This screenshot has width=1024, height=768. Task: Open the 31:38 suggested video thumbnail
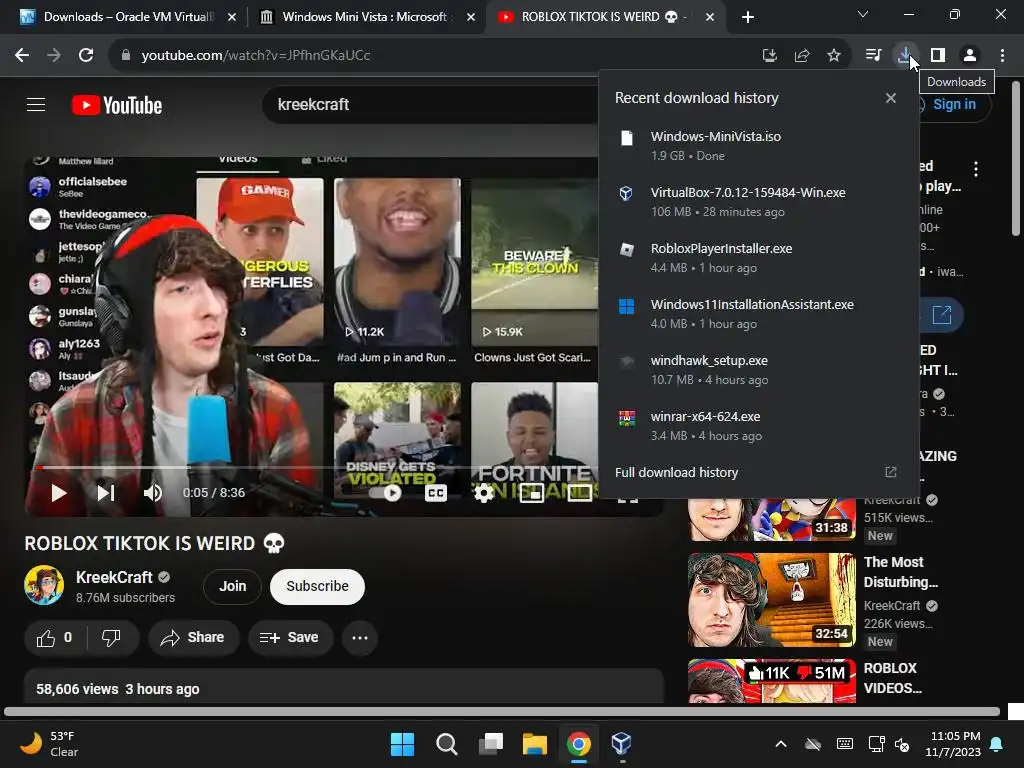[x=772, y=519]
